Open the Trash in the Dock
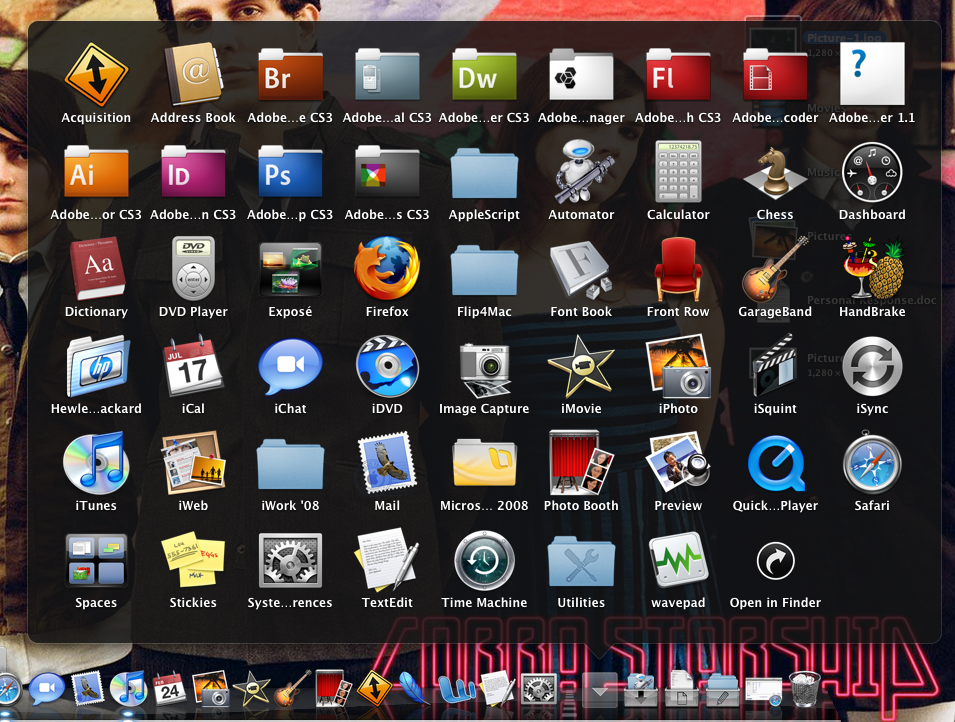This screenshot has height=722, width=955. 804,688
